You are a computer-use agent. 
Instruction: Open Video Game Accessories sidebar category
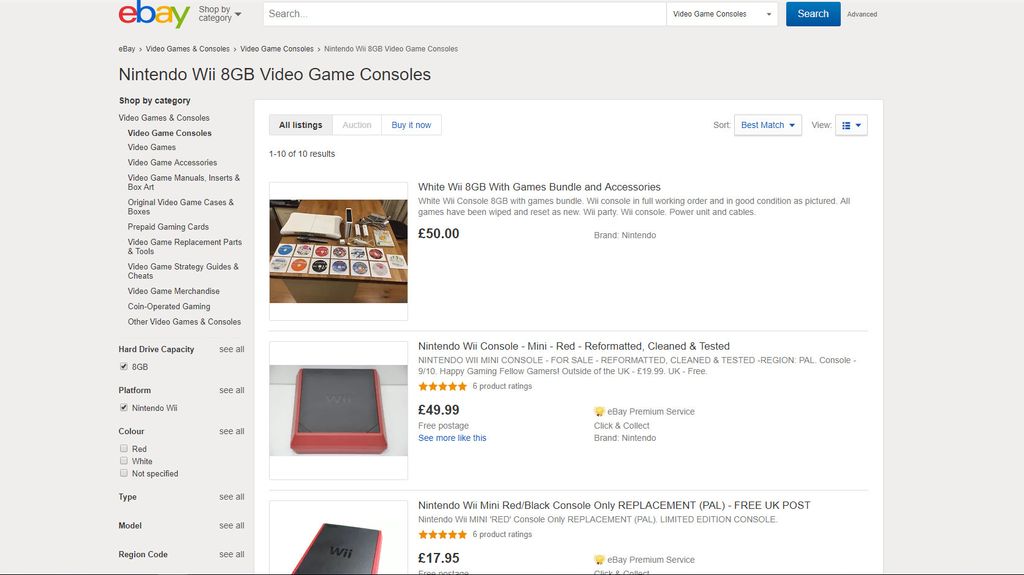coord(172,163)
